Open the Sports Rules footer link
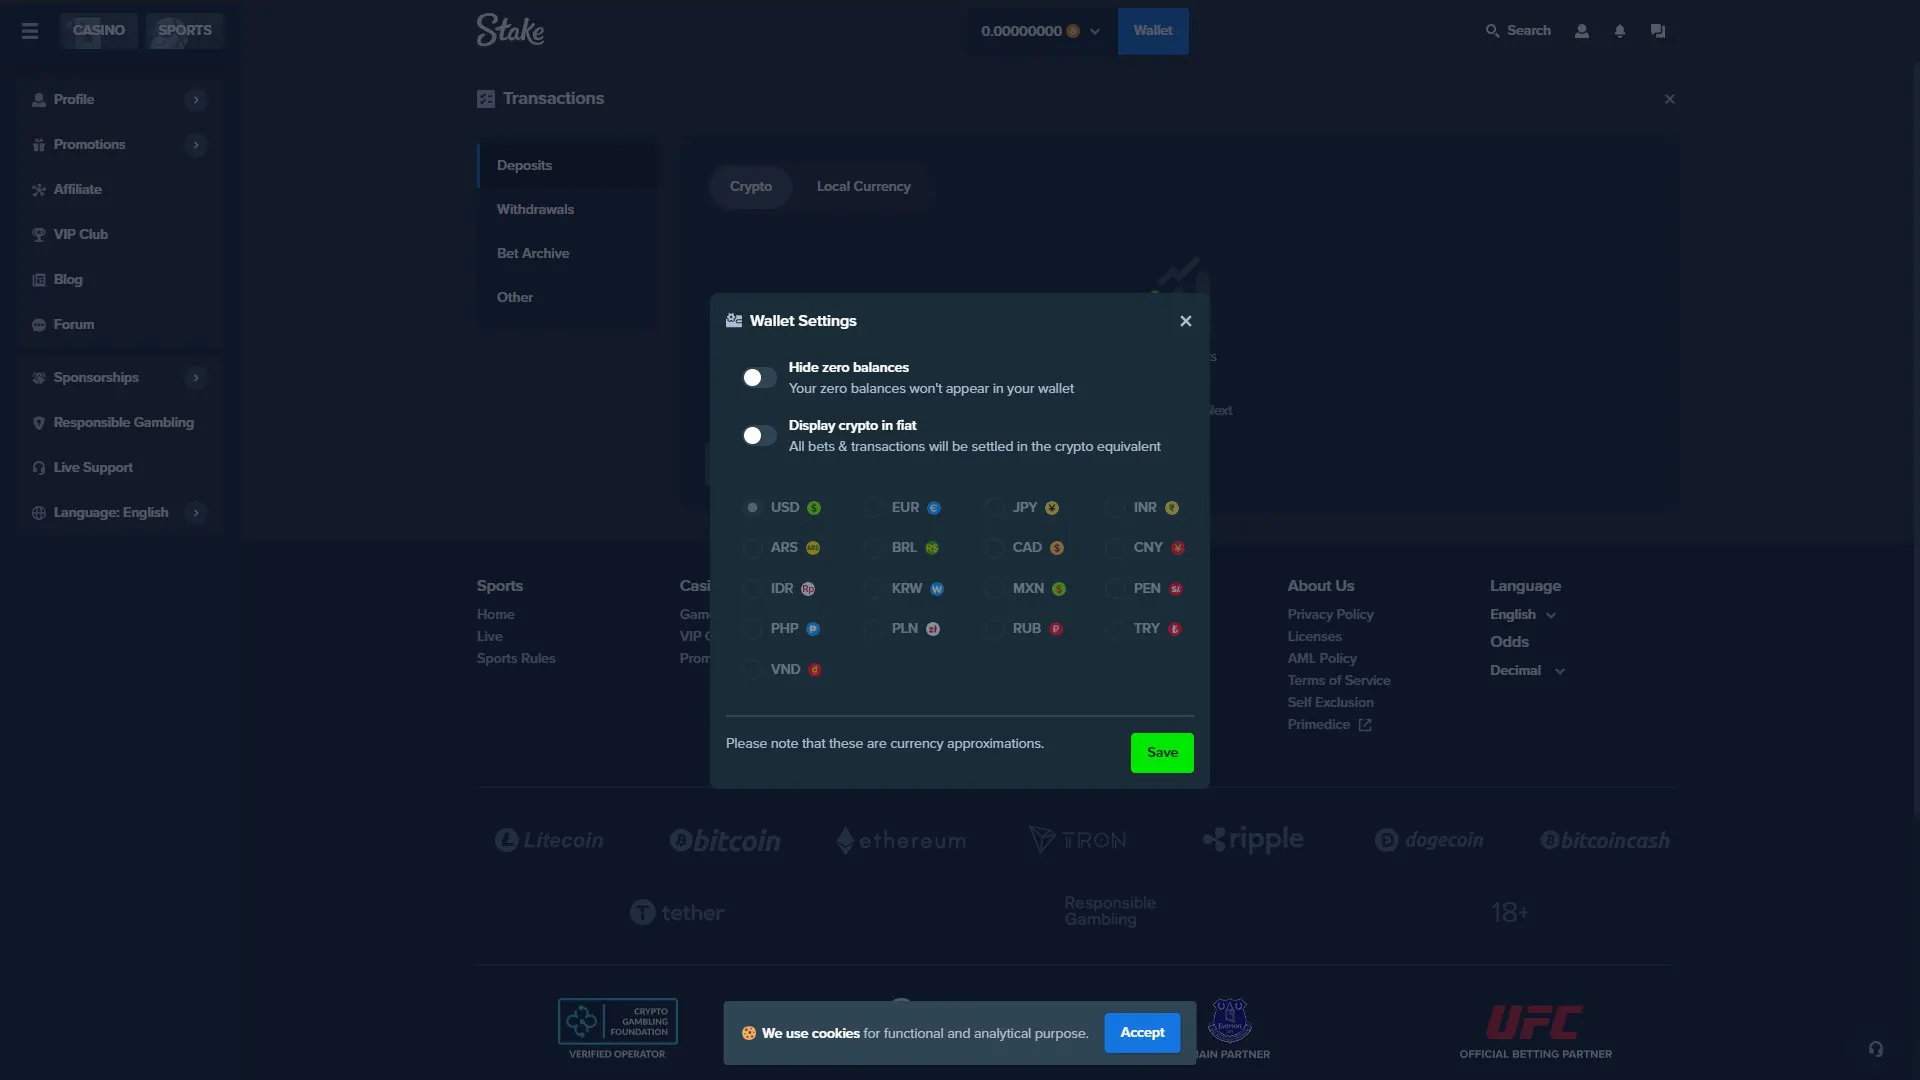 (x=516, y=659)
